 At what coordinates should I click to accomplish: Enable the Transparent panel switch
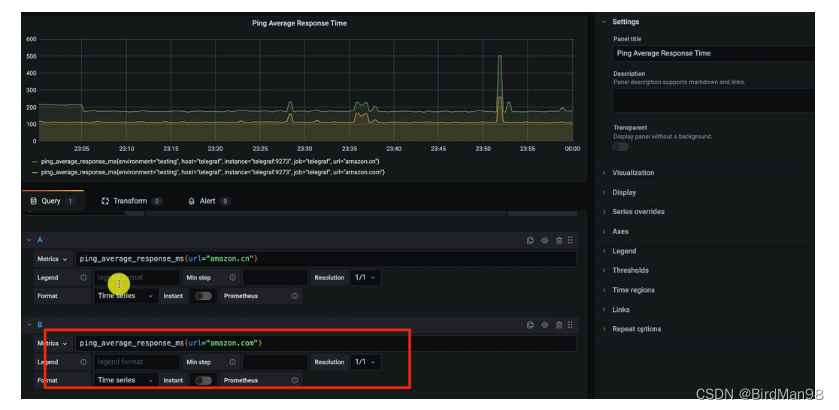[x=621, y=147]
